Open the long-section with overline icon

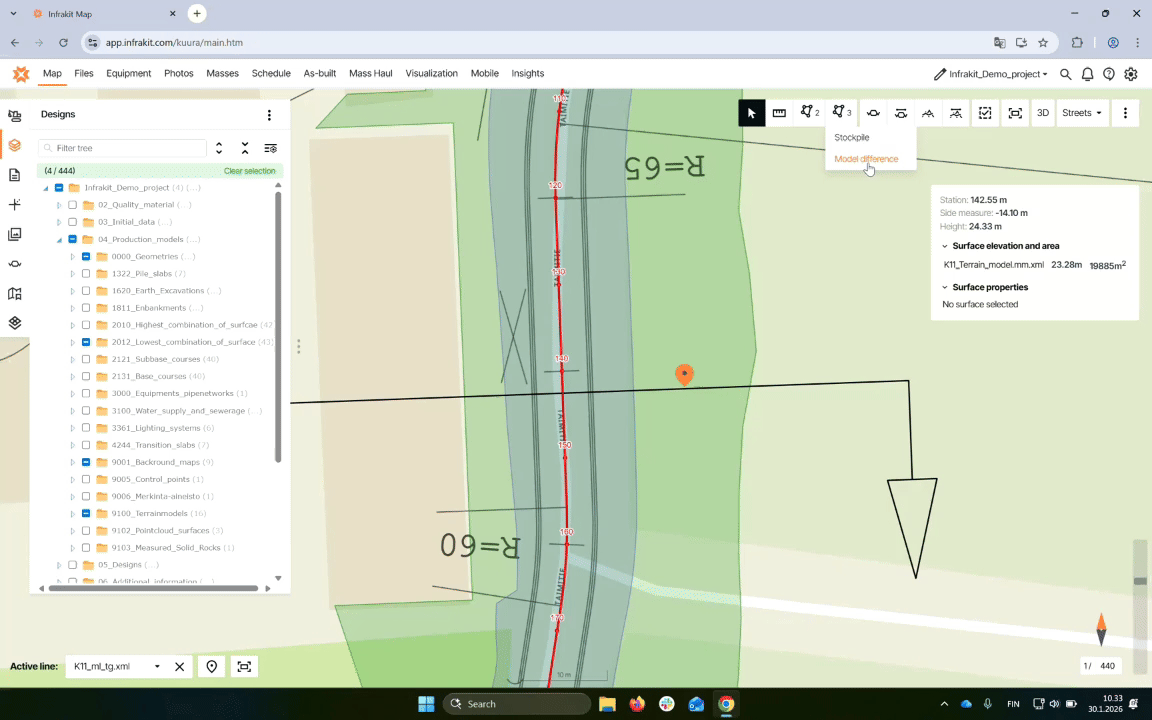click(x=956, y=113)
